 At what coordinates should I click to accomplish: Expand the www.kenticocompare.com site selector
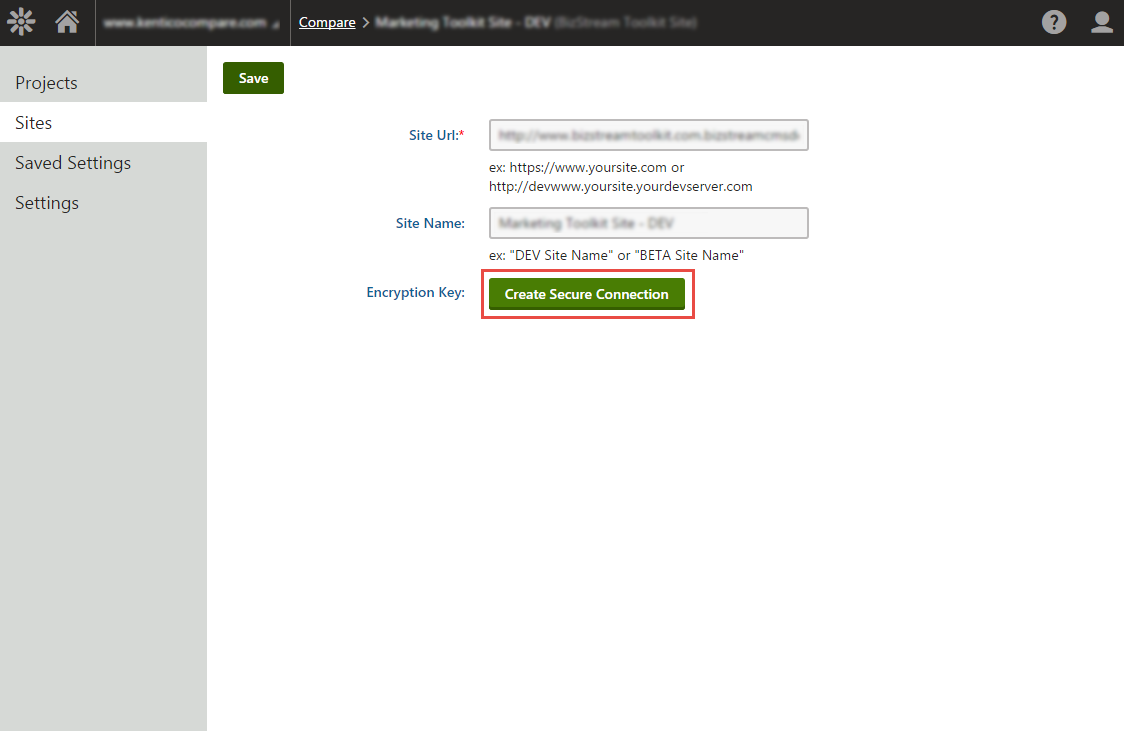pos(192,23)
